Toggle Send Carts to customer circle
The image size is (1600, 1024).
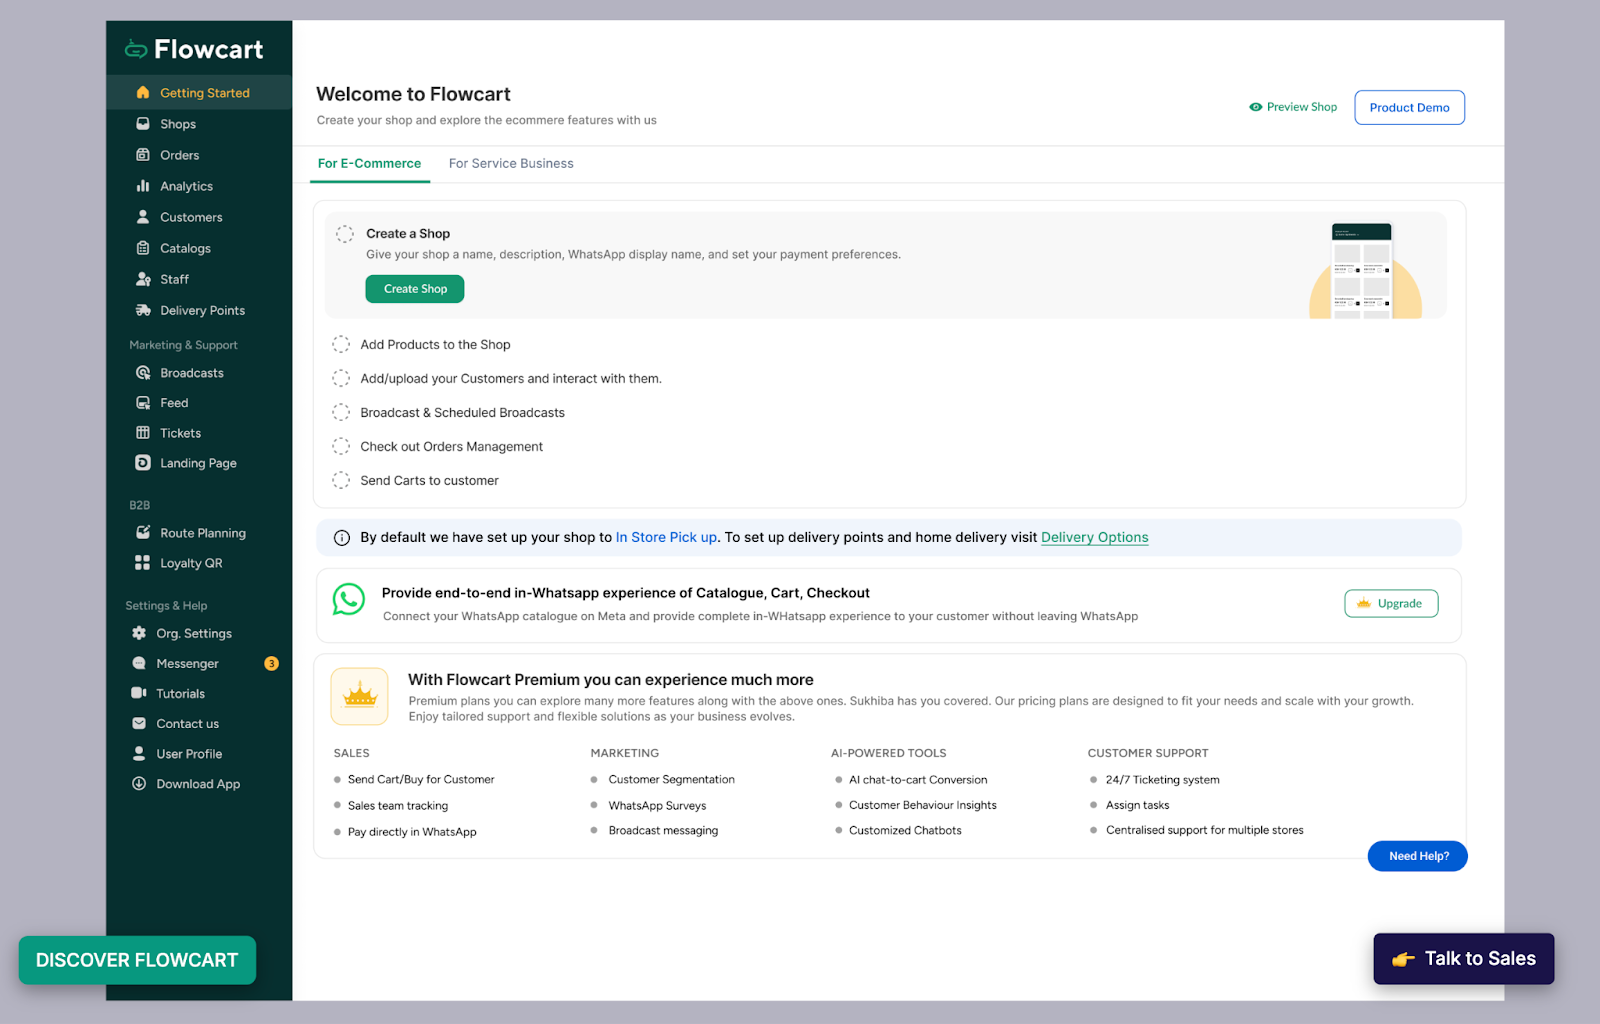(x=341, y=480)
